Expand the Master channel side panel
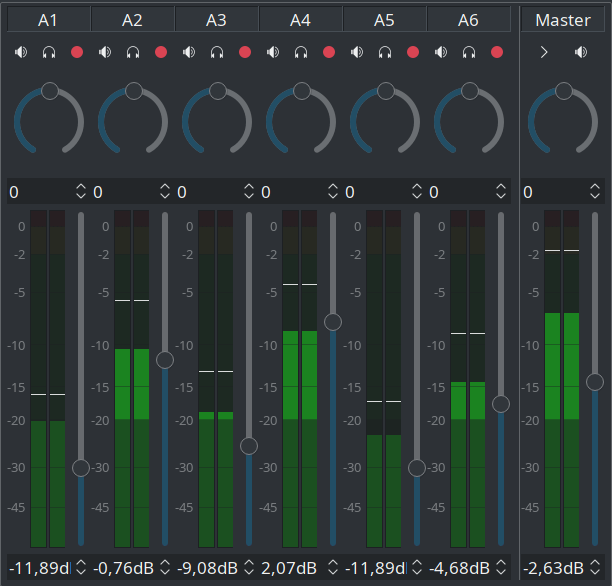 tap(544, 52)
